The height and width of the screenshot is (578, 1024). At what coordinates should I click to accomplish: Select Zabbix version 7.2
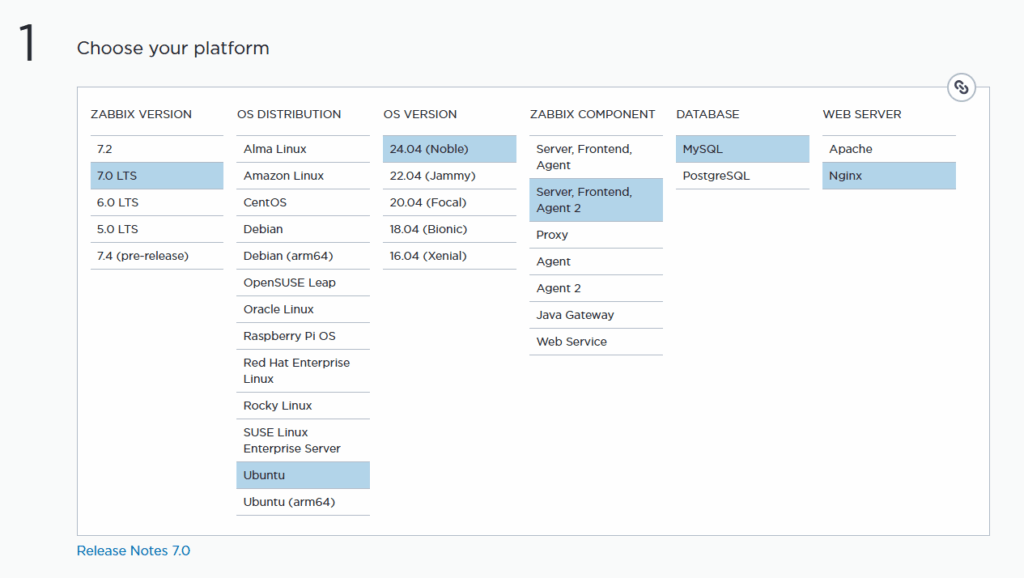[x=157, y=149]
